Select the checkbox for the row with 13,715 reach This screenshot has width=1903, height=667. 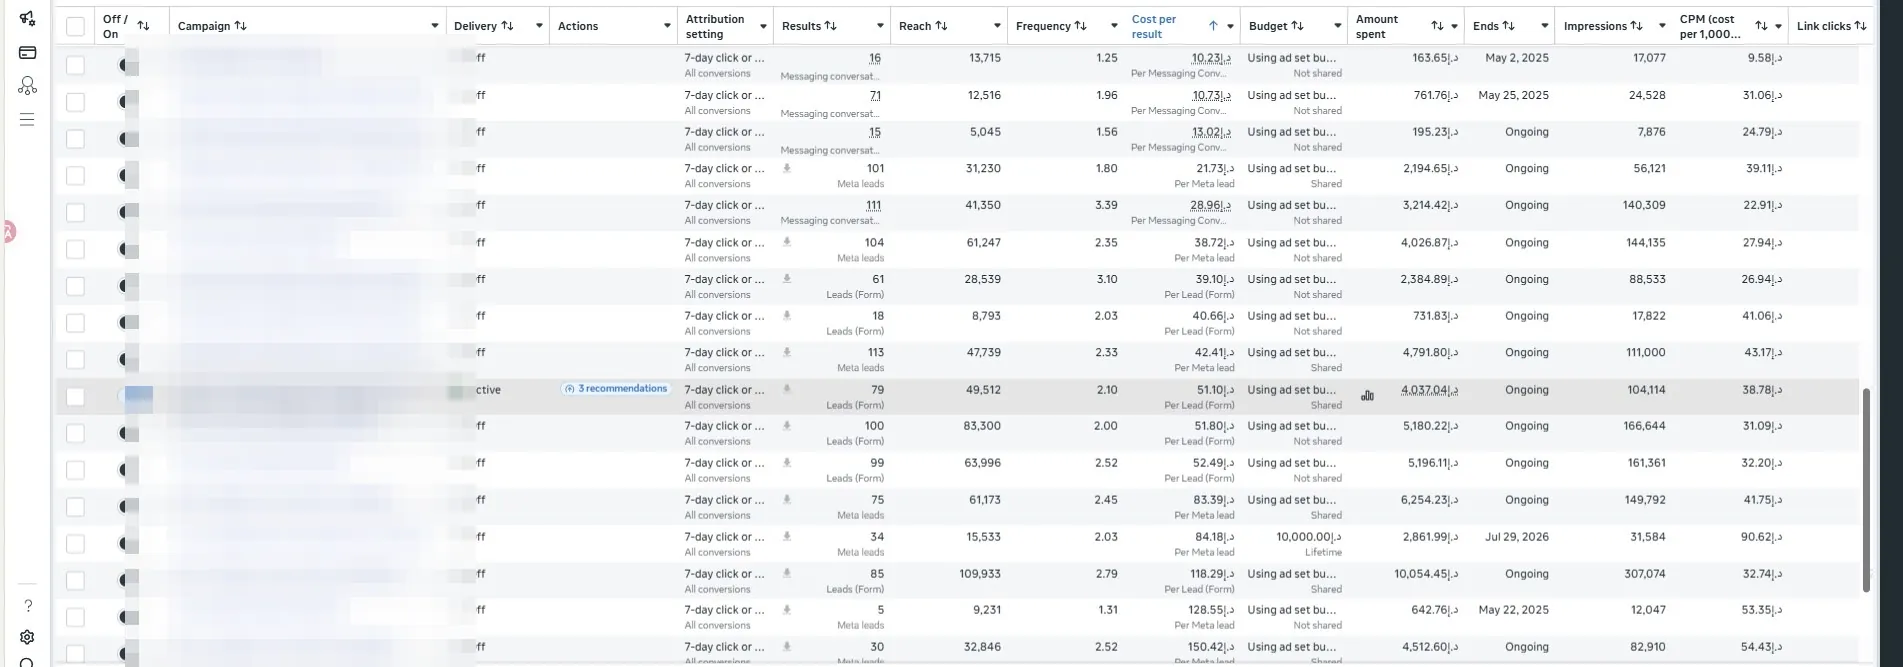[75, 65]
